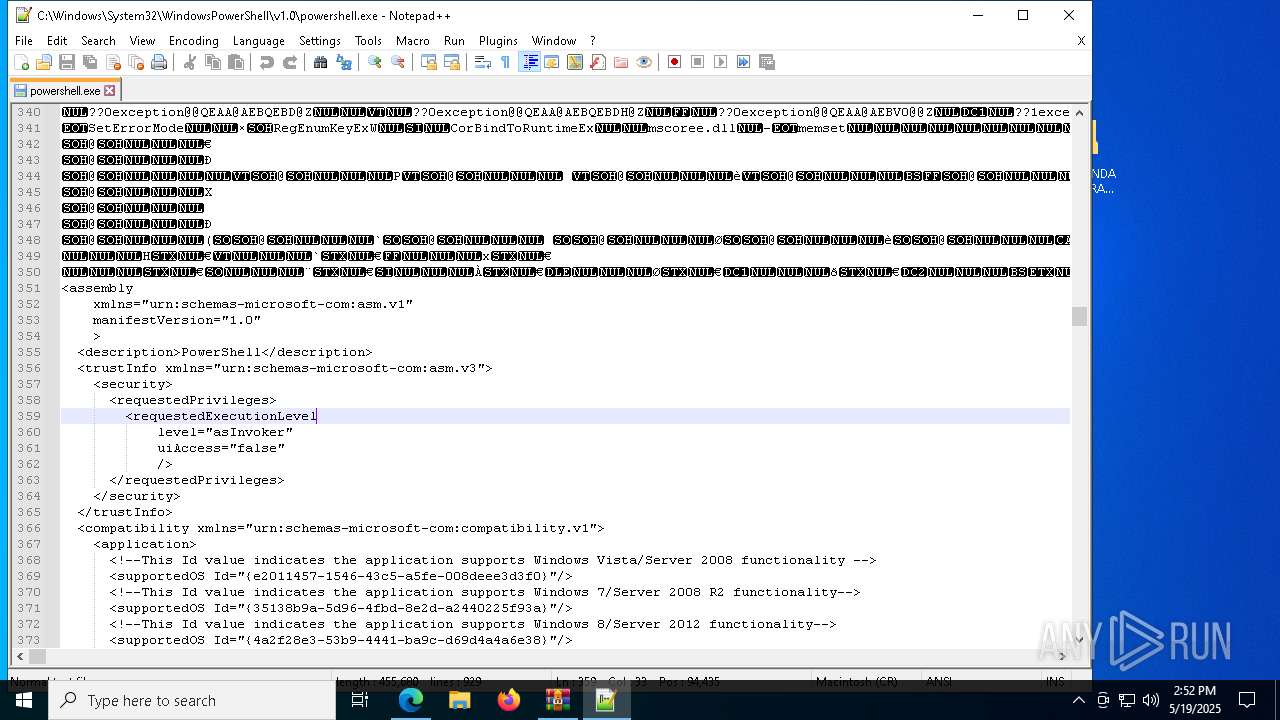Open the Edit menu
This screenshot has width=1280, height=720.
pyautogui.click(x=57, y=41)
